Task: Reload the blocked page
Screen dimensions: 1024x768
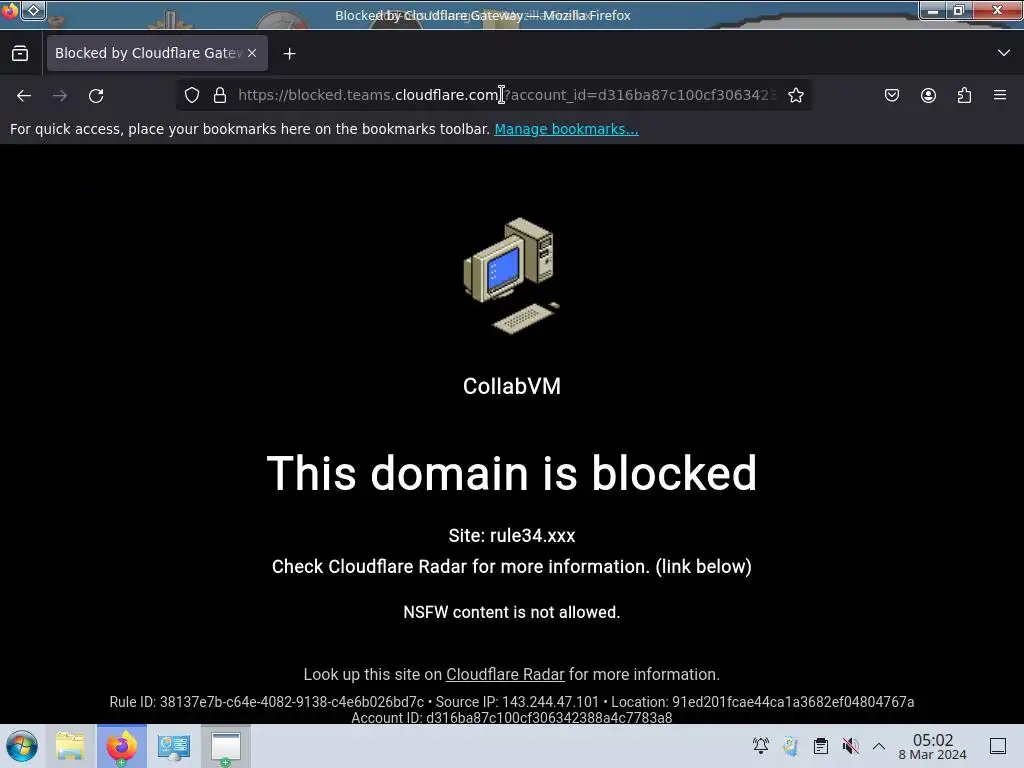Action: pos(96,95)
